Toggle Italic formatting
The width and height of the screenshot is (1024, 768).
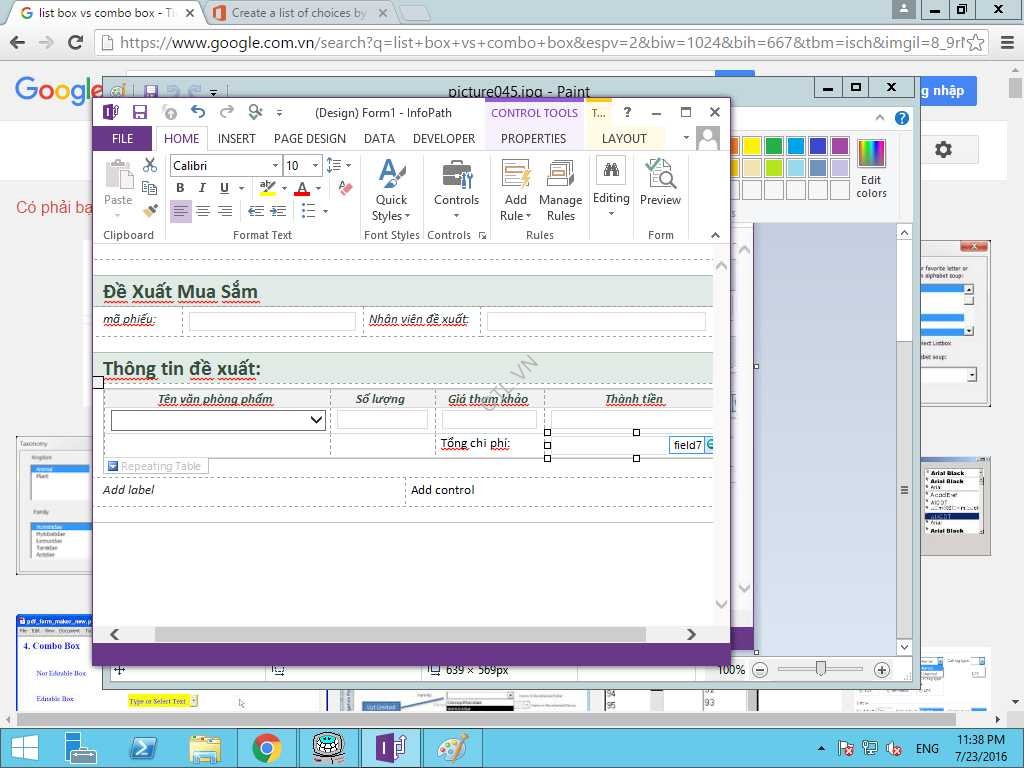(202, 188)
